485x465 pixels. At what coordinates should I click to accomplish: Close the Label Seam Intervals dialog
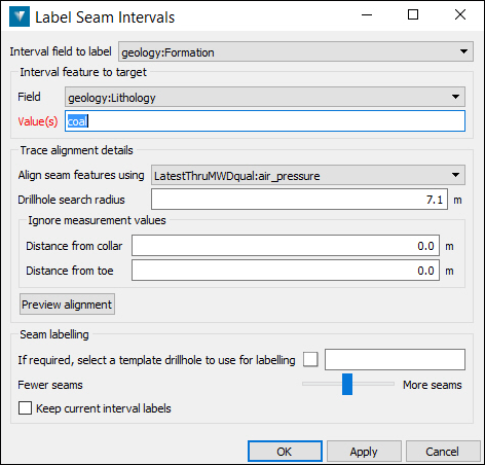click(460, 15)
